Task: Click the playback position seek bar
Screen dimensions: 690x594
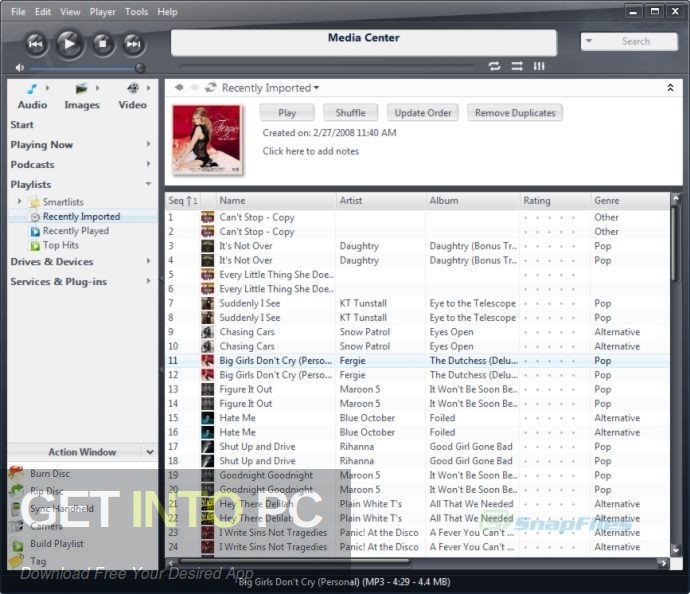Action: point(328,67)
